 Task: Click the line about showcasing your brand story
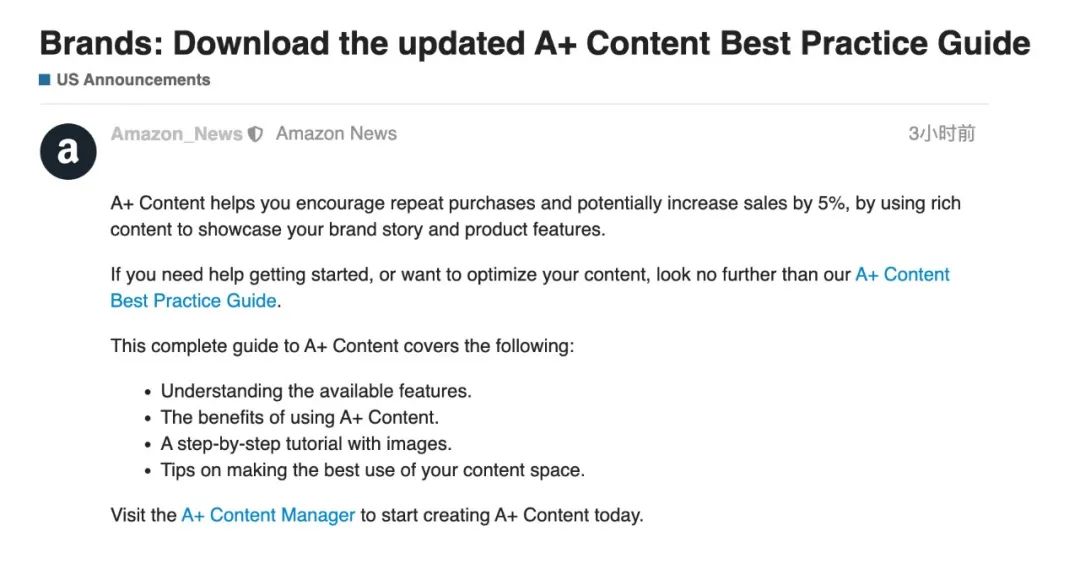coord(357,229)
